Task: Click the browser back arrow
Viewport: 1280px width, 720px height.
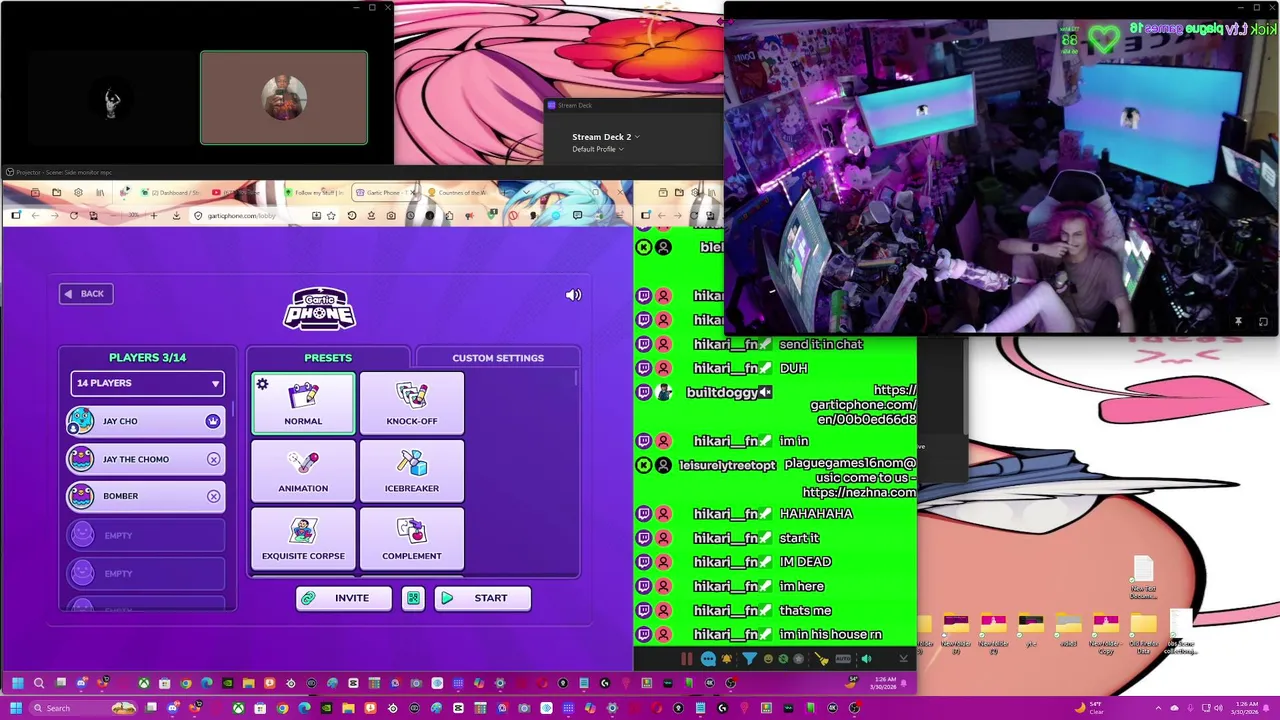Action: (x=35, y=216)
